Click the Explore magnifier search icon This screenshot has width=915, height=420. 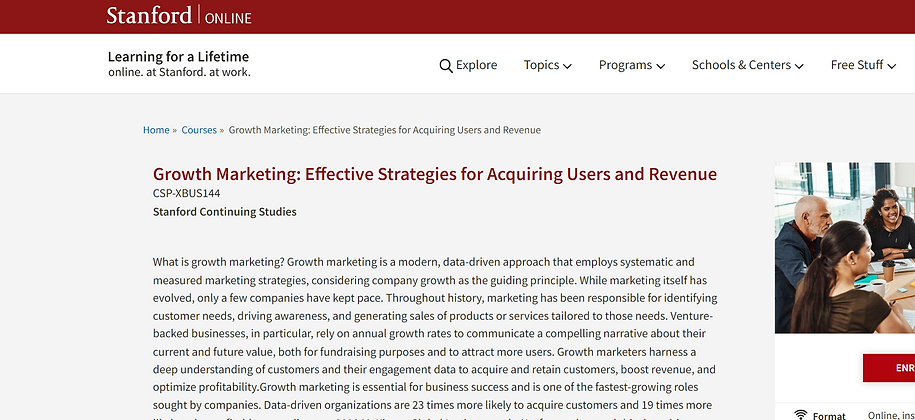(x=446, y=65)
